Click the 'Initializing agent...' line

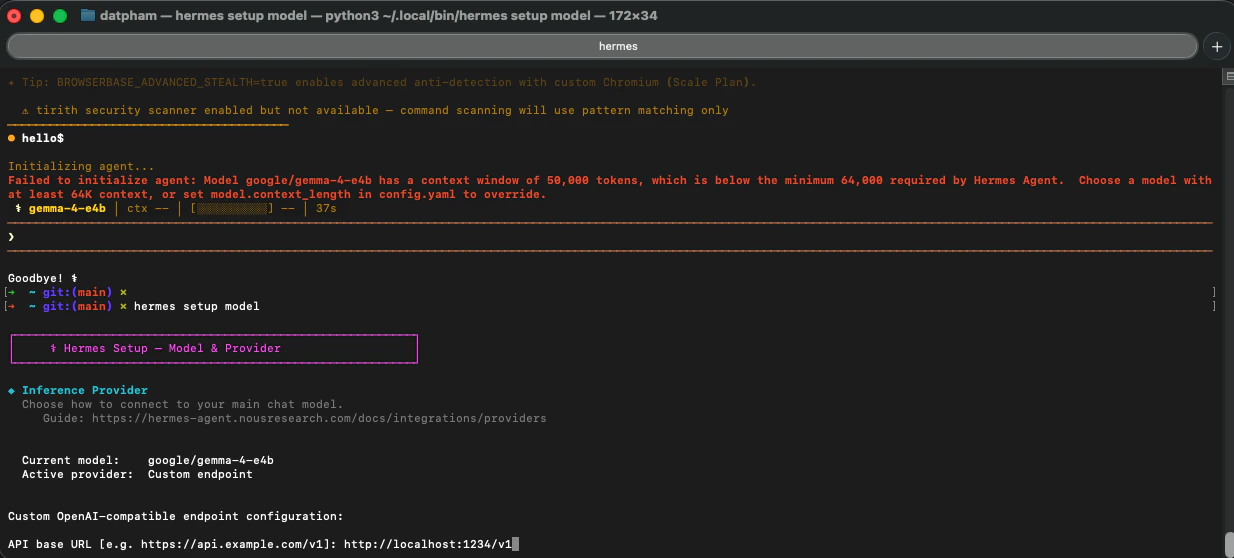pyautogui.click(x=81, y=166)
